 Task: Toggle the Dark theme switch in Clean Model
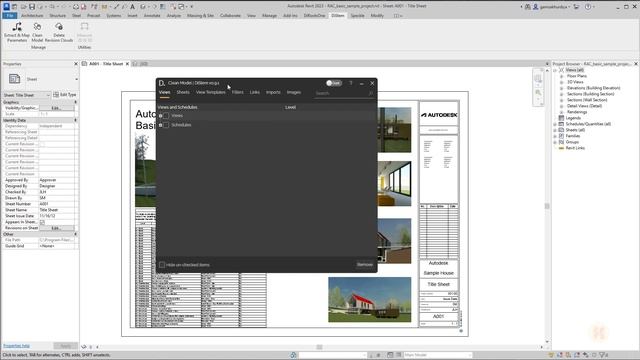[x=333, y=83]
